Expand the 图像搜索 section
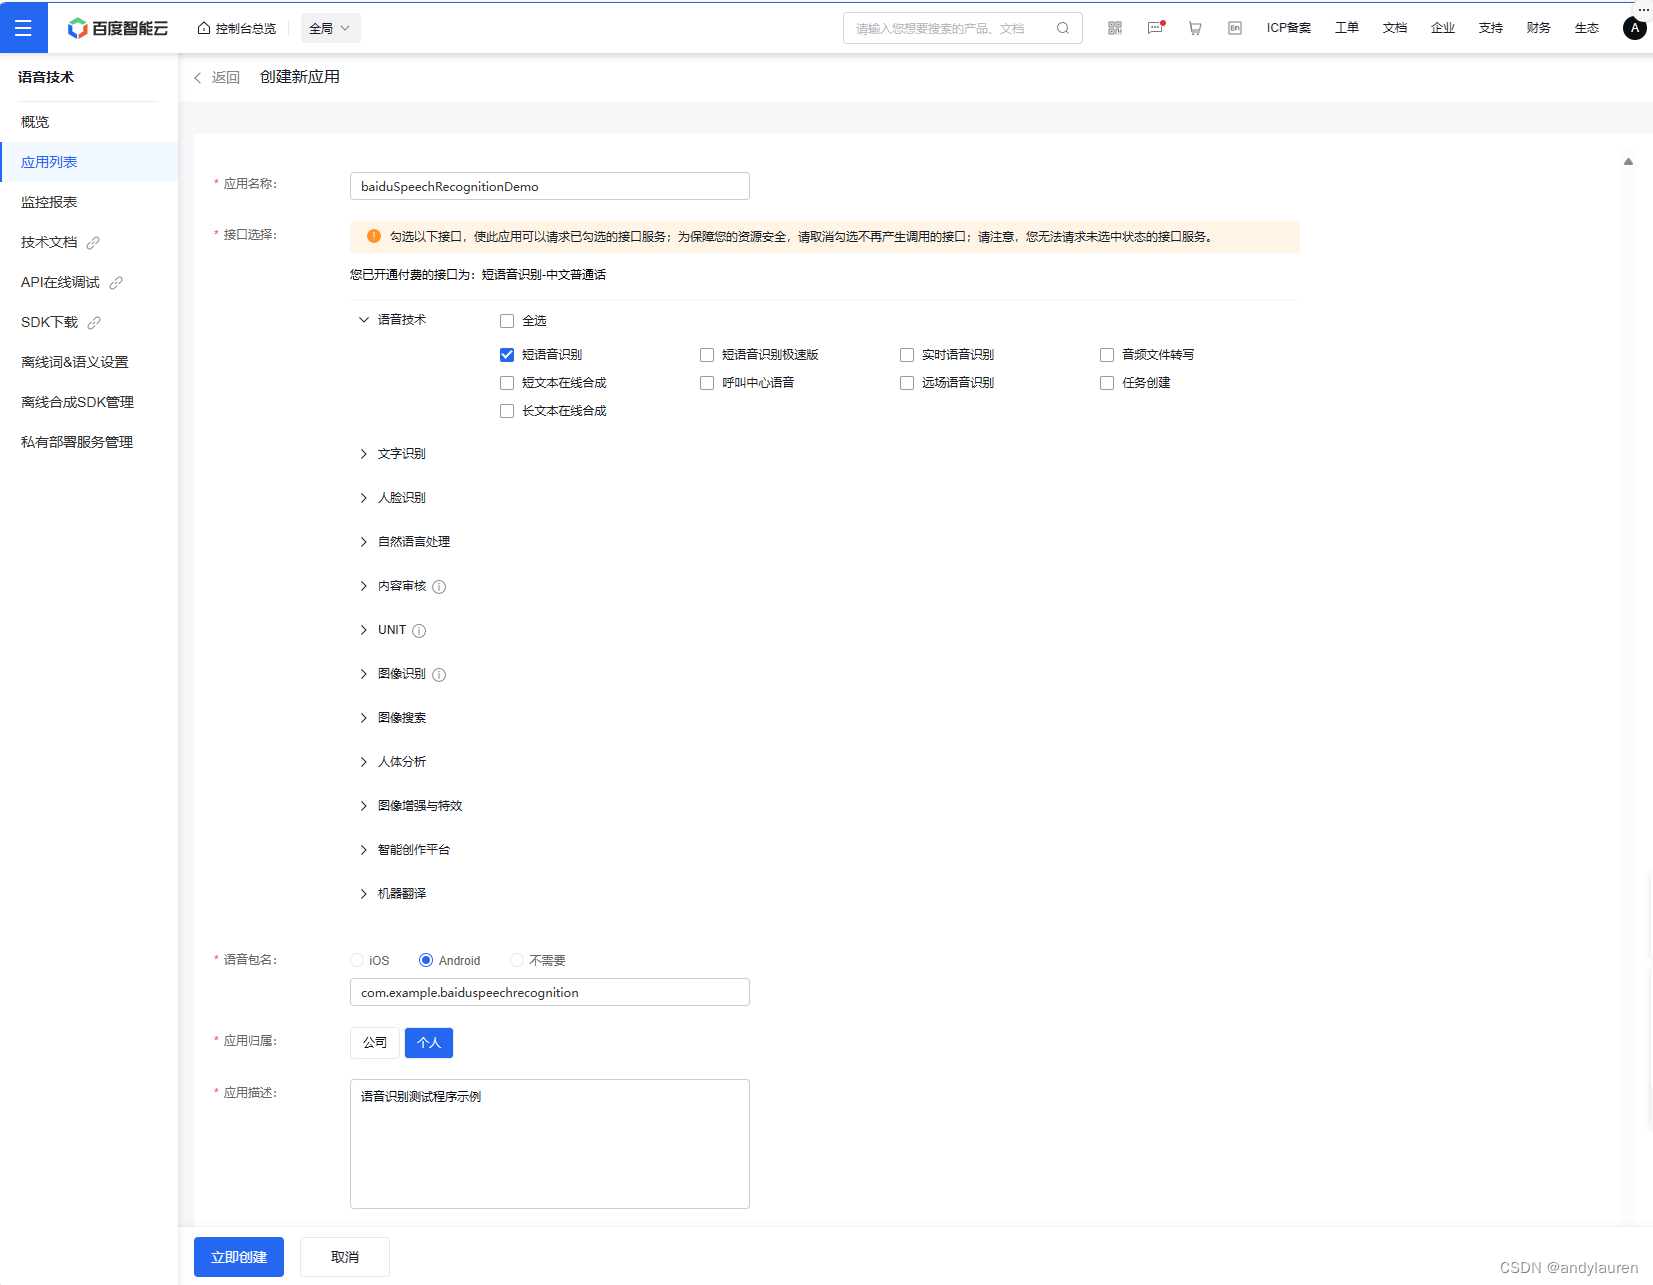This screenshot has height=1285, width=1653. 364,718
